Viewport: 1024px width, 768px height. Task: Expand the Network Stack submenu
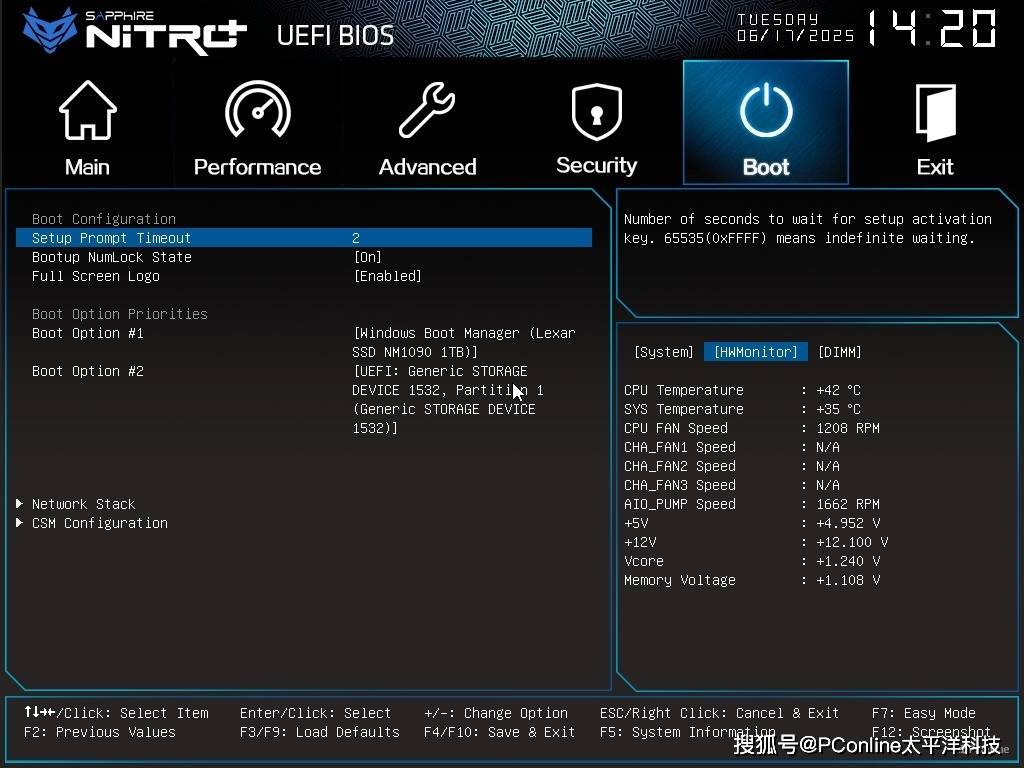(x=83, y=504)
